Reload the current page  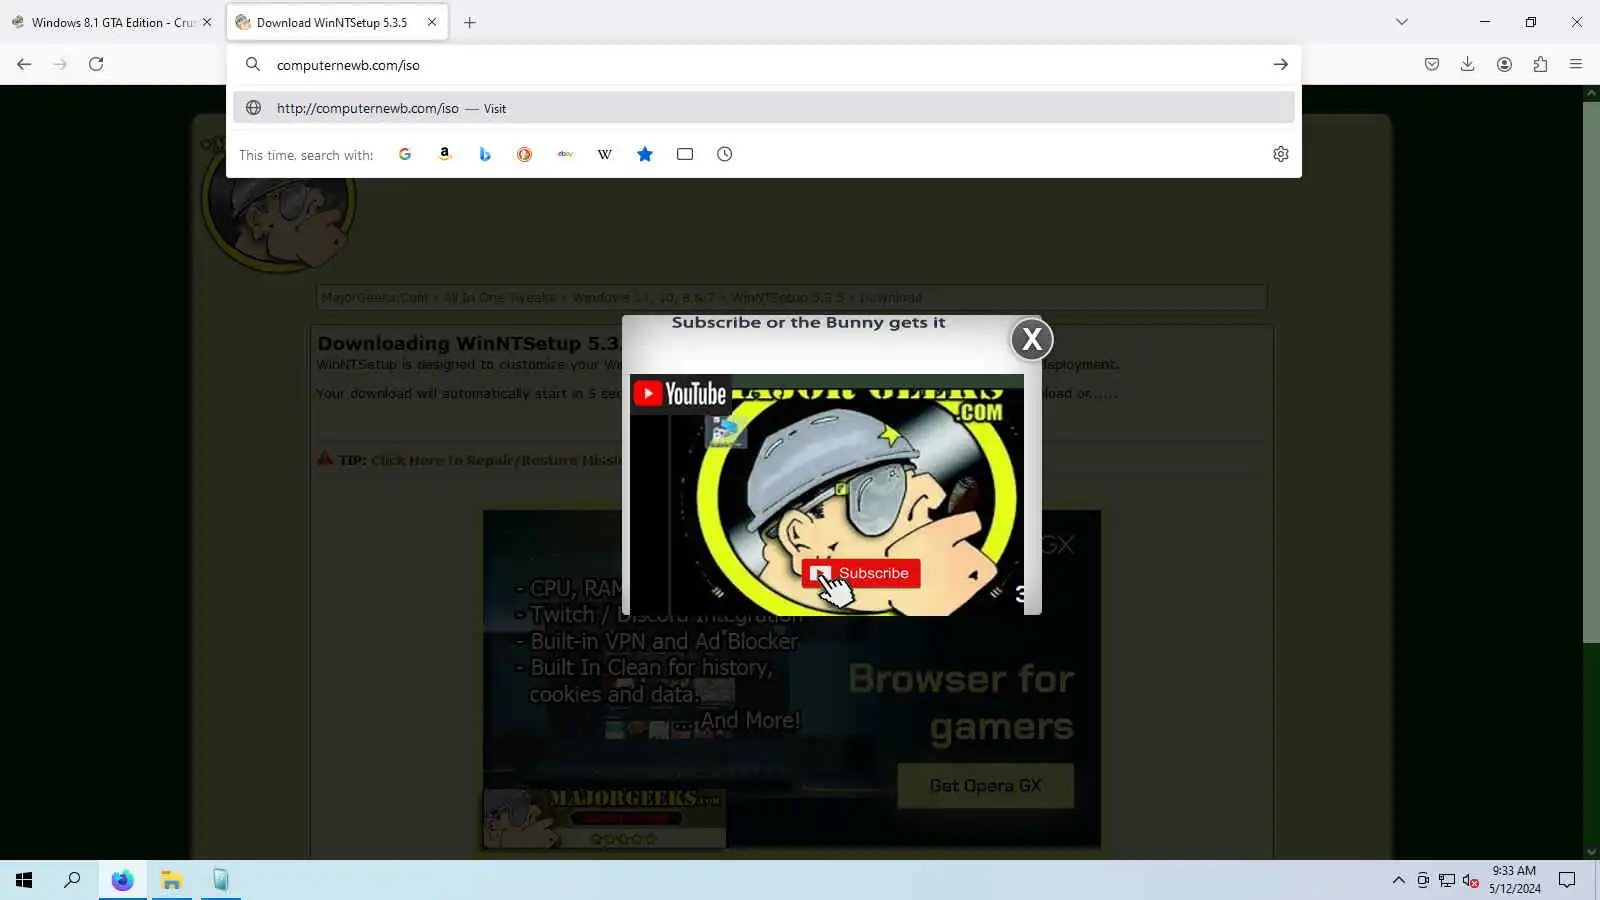(x=96, y=64)
